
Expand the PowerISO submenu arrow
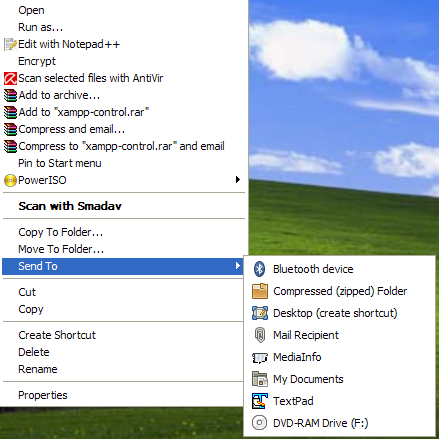click(x=238, y=180)
